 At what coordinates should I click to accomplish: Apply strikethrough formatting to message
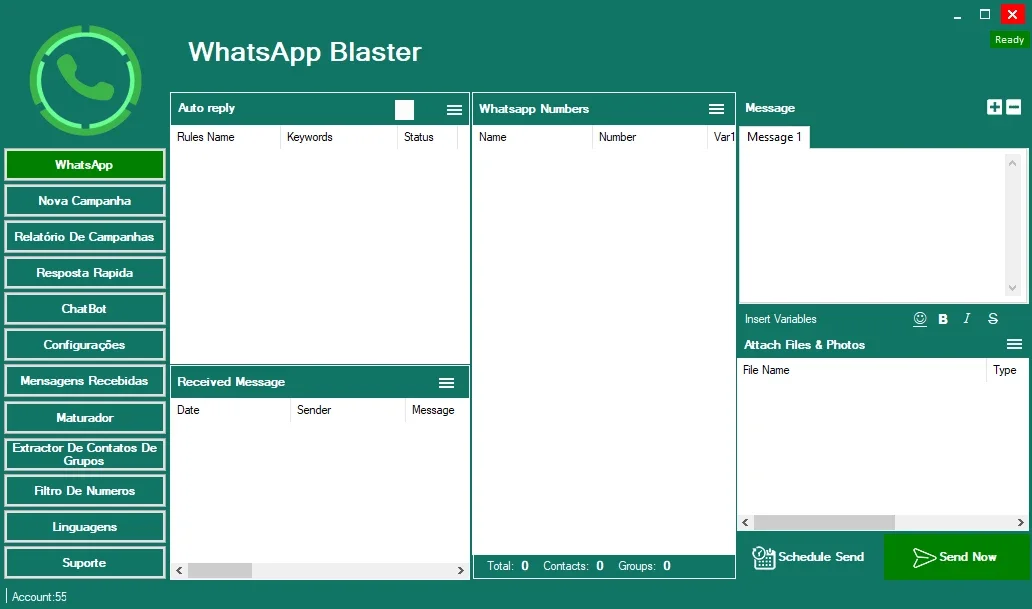coord(993,319)
